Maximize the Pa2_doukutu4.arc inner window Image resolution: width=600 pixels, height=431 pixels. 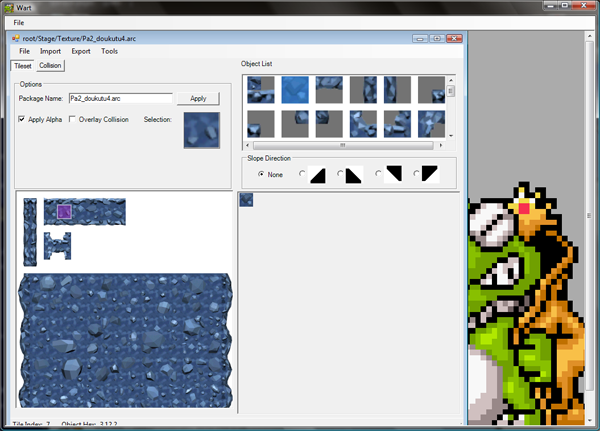click(x=437, y=38)
